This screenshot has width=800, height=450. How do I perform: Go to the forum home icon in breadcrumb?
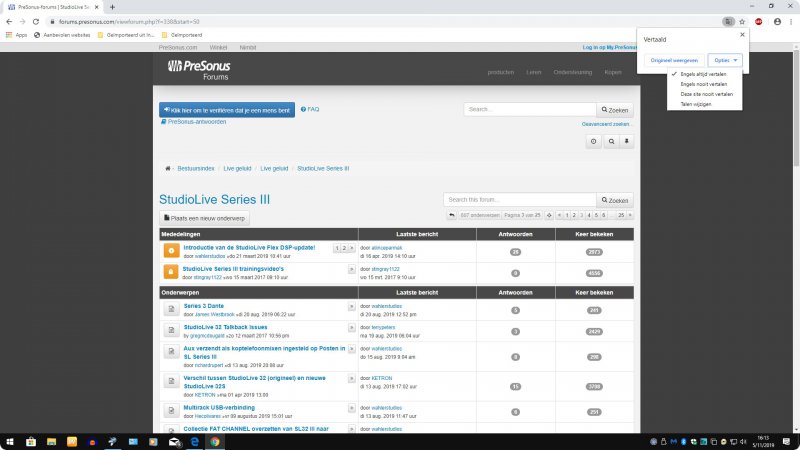[167, 168]
